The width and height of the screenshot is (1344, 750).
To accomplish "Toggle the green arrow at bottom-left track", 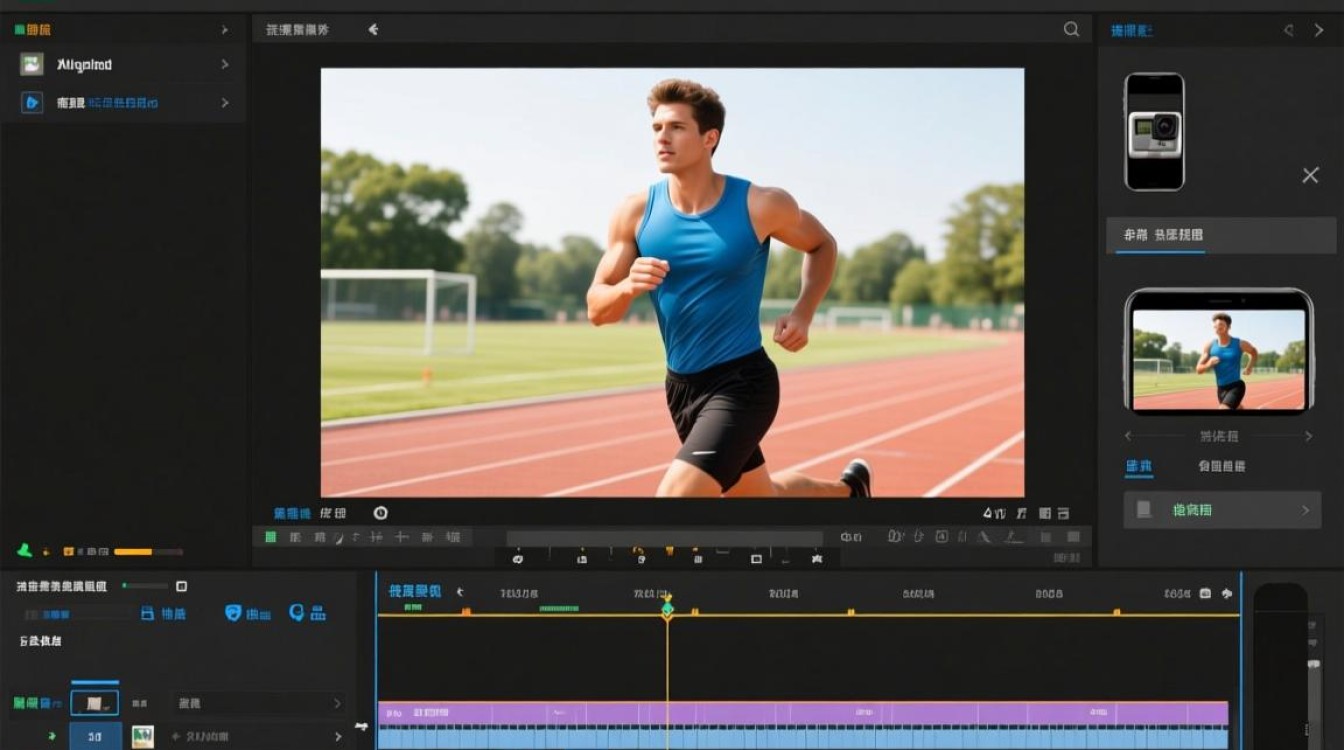I will [x=52, y=736].
